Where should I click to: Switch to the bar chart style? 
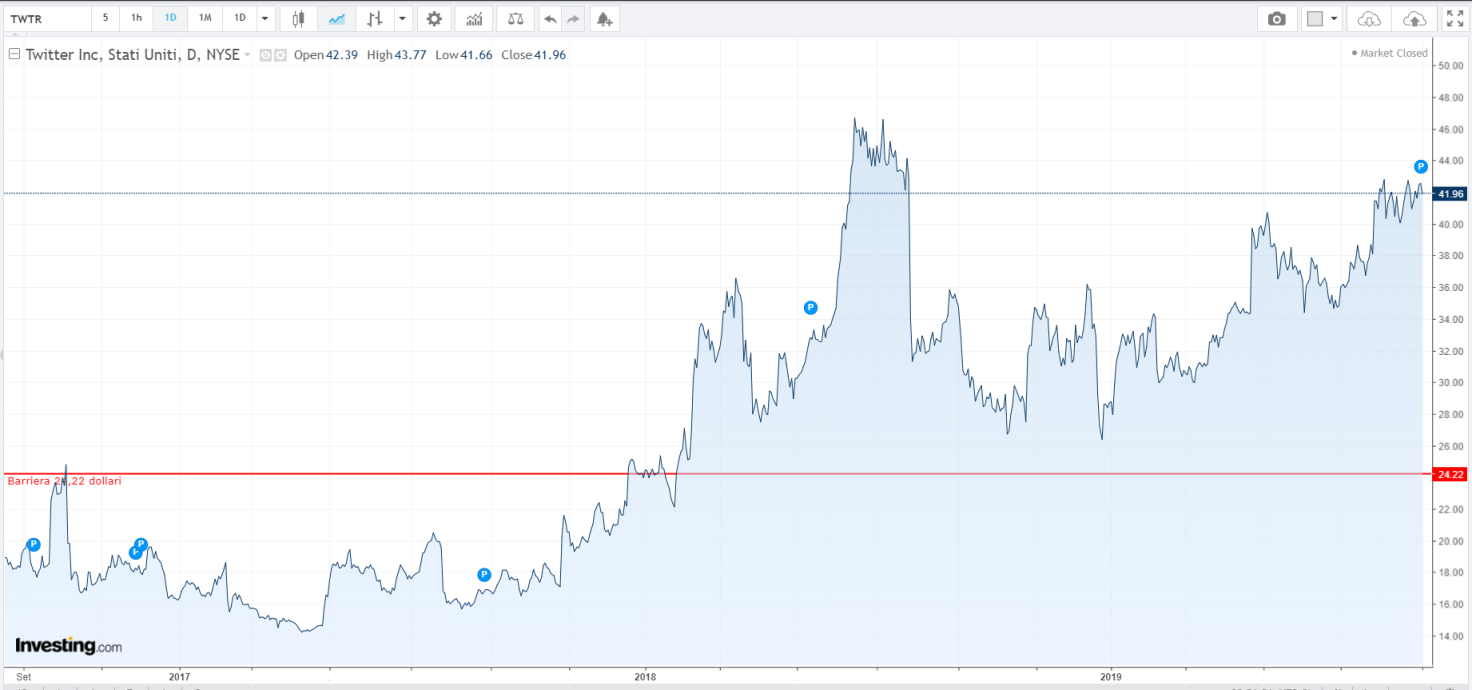(x=375, y=18)
